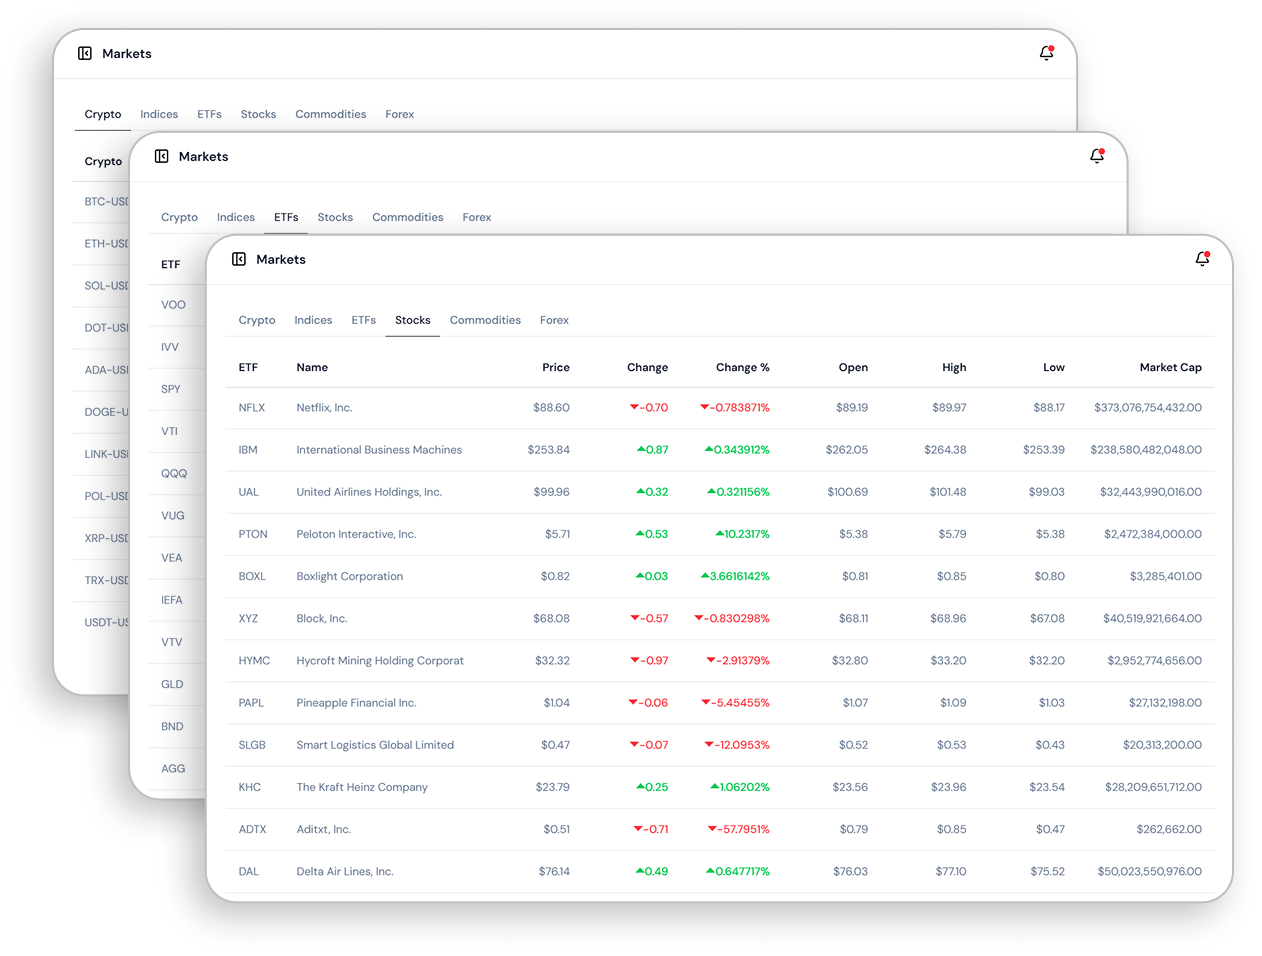Open Forex tab in back window
1262x956 pixels.
click(x=400, y=114)
